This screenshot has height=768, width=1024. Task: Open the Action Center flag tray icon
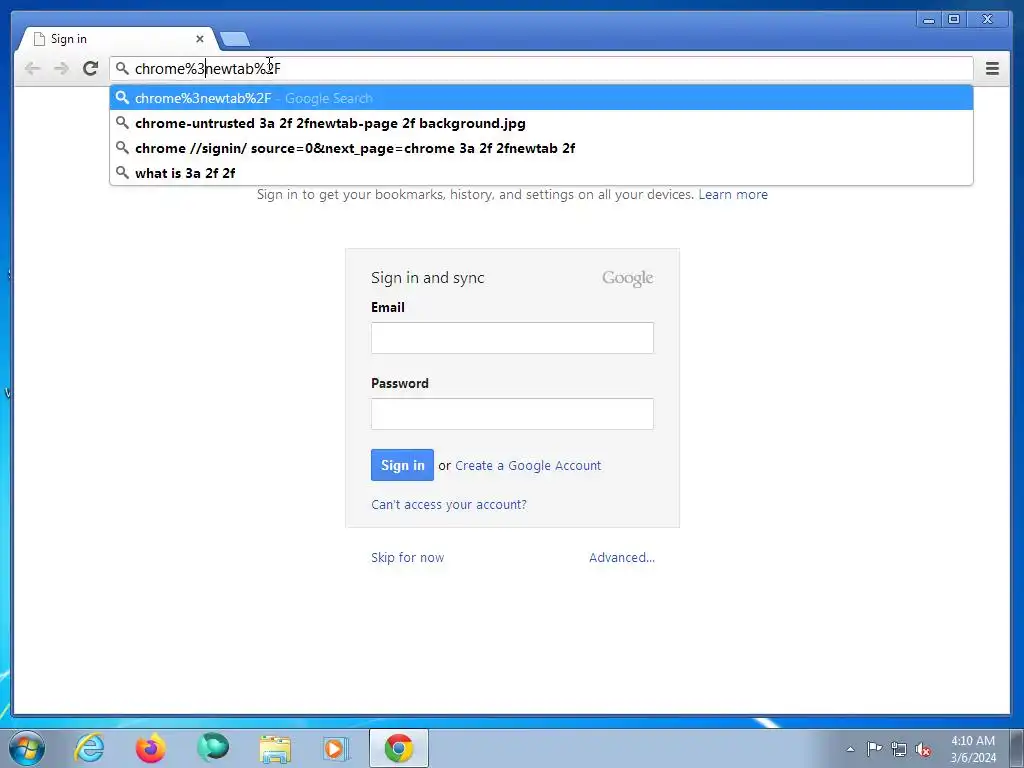coord(874,749)
